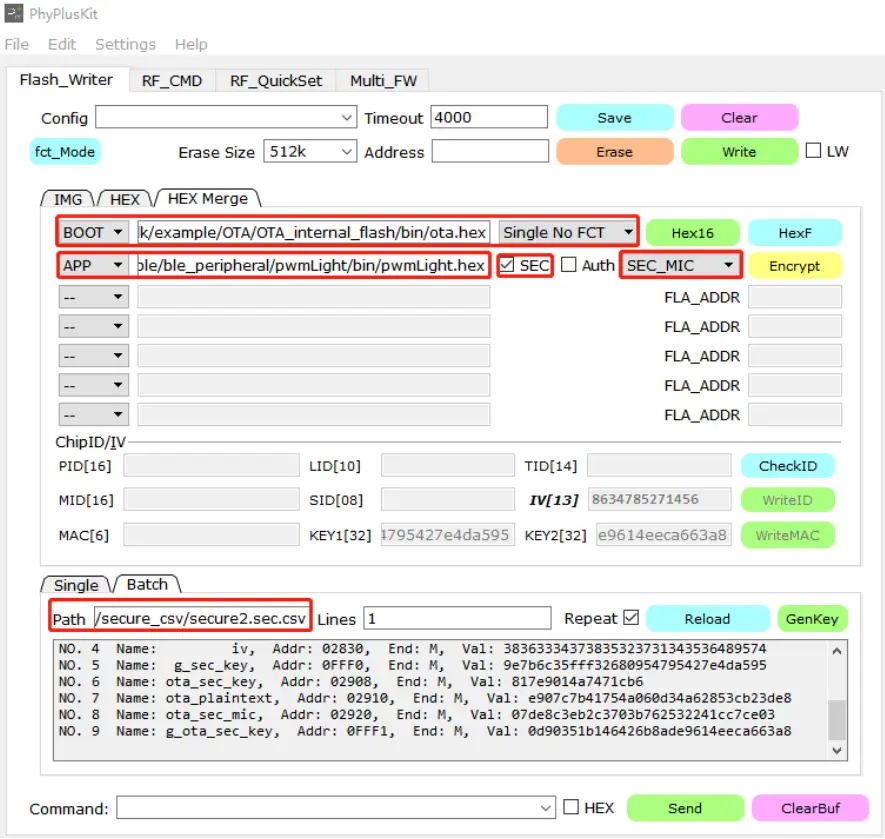The height and width of the screenshot is (839, 885).
Task: Click GenKey to generate keys
Action: click(812, 618)
